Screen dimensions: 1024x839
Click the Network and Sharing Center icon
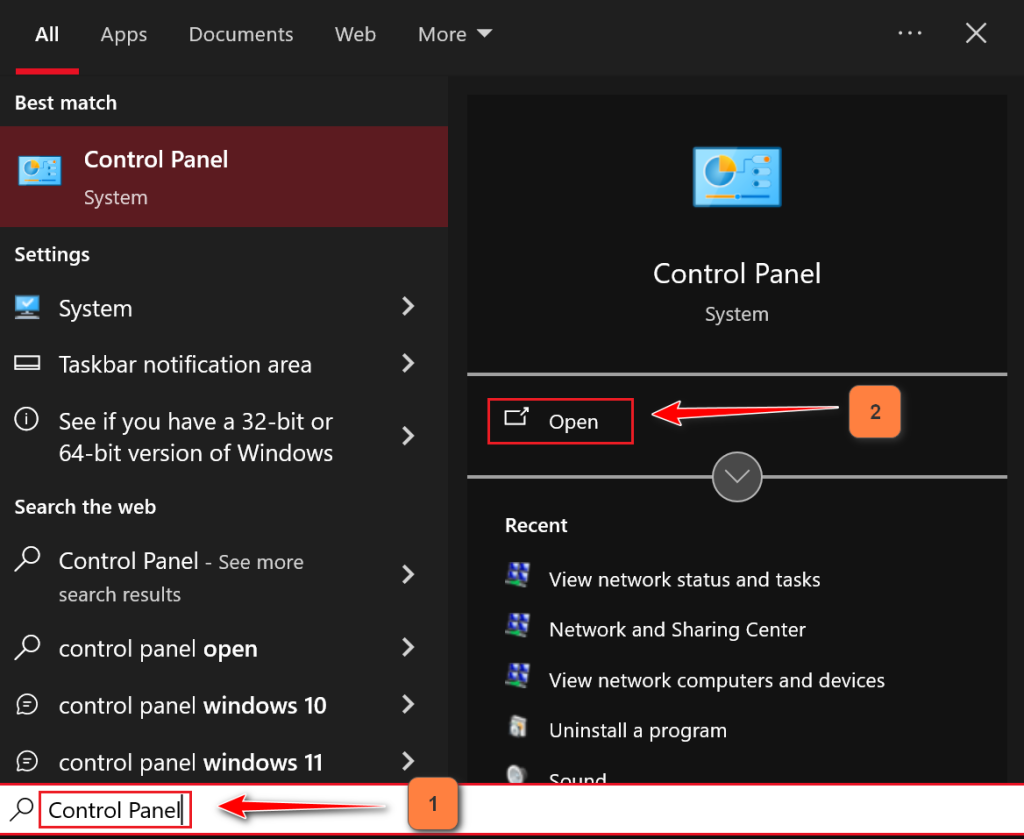(x=517, y=626)
